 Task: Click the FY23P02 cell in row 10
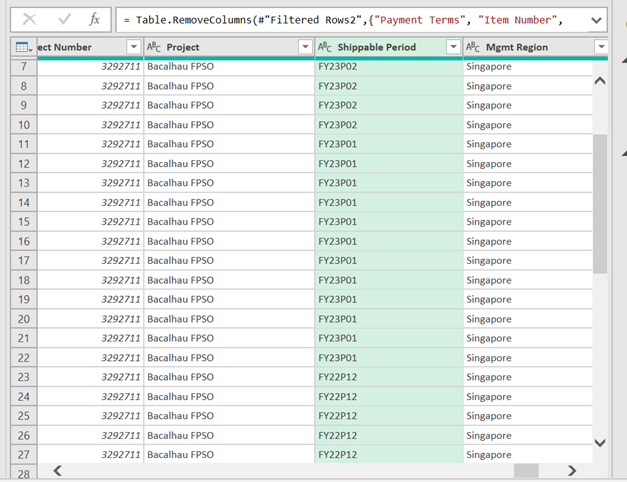click(x=389, y=125)
